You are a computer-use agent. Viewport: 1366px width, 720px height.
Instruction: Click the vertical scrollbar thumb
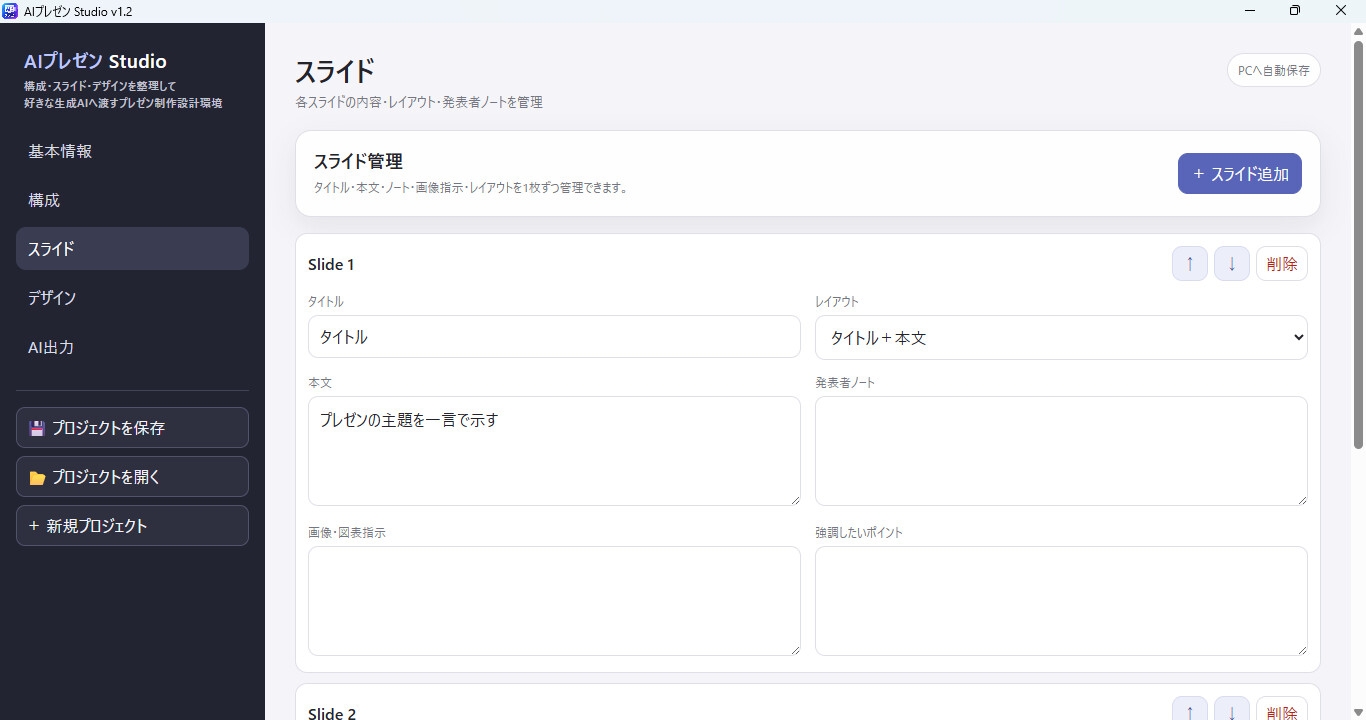point(1359,245)
